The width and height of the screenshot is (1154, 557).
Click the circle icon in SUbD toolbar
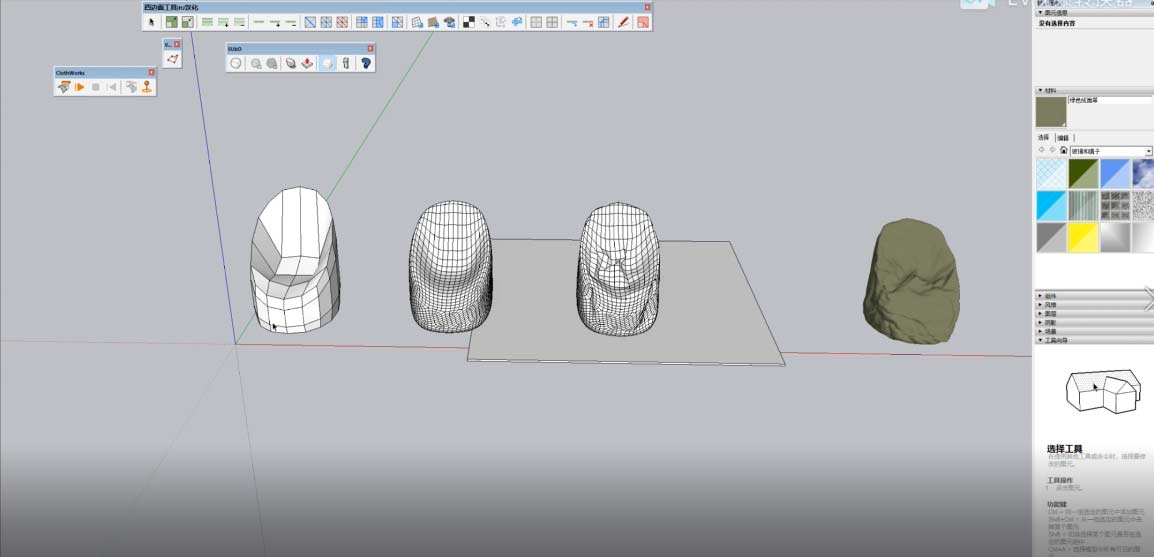(236, 63)
